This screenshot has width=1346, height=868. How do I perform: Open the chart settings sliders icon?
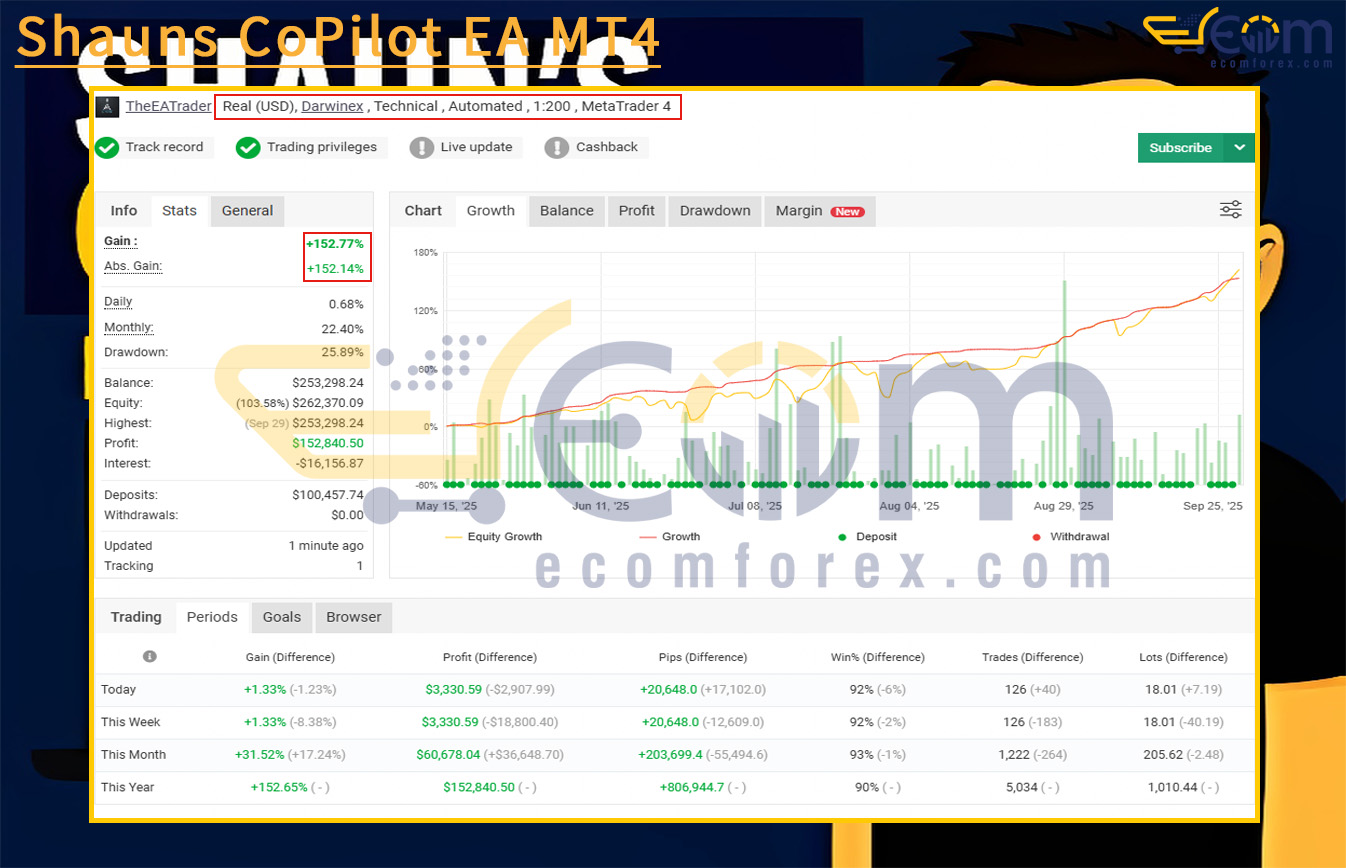(1231, 210)
